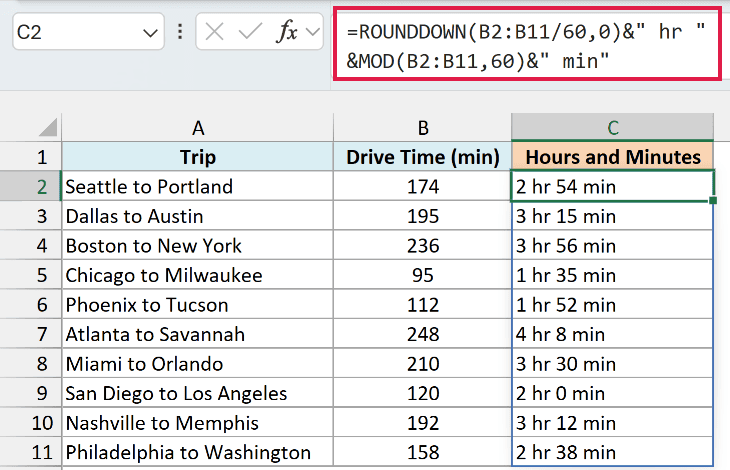
Task: Select row 4 header
Action: pyautogui.click(x=31, y=245)
